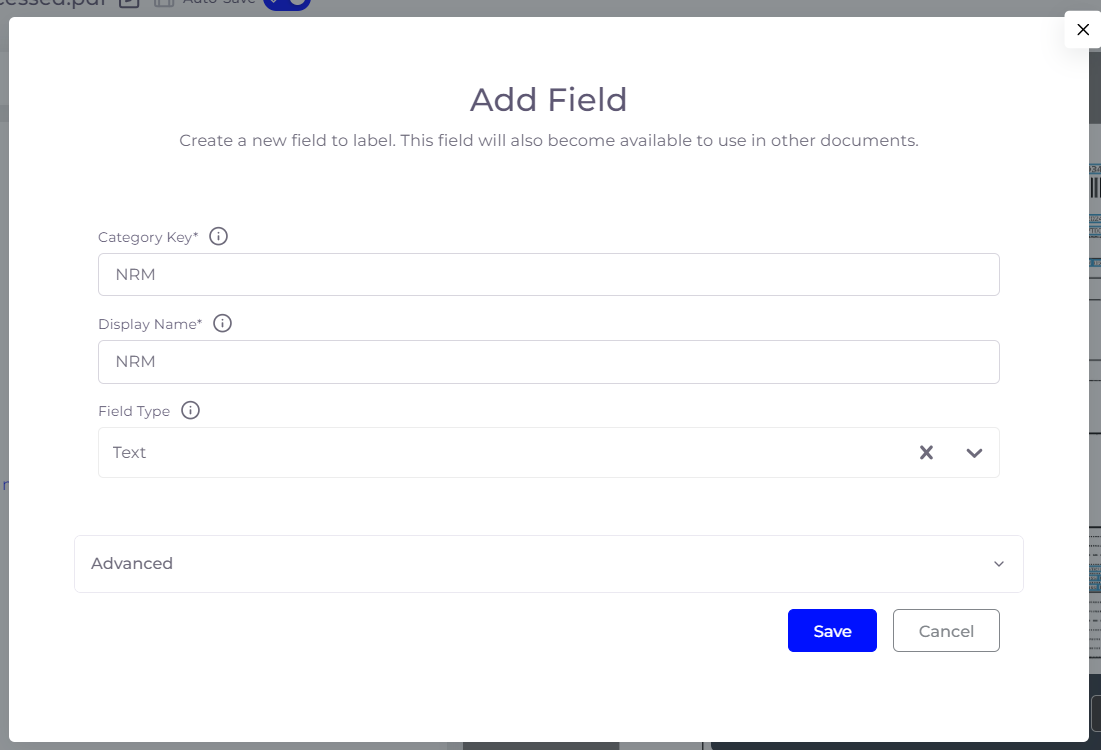Click the rename icon next to the pdf filename
The image size is (1101, 750).
[x=128, y=4]
